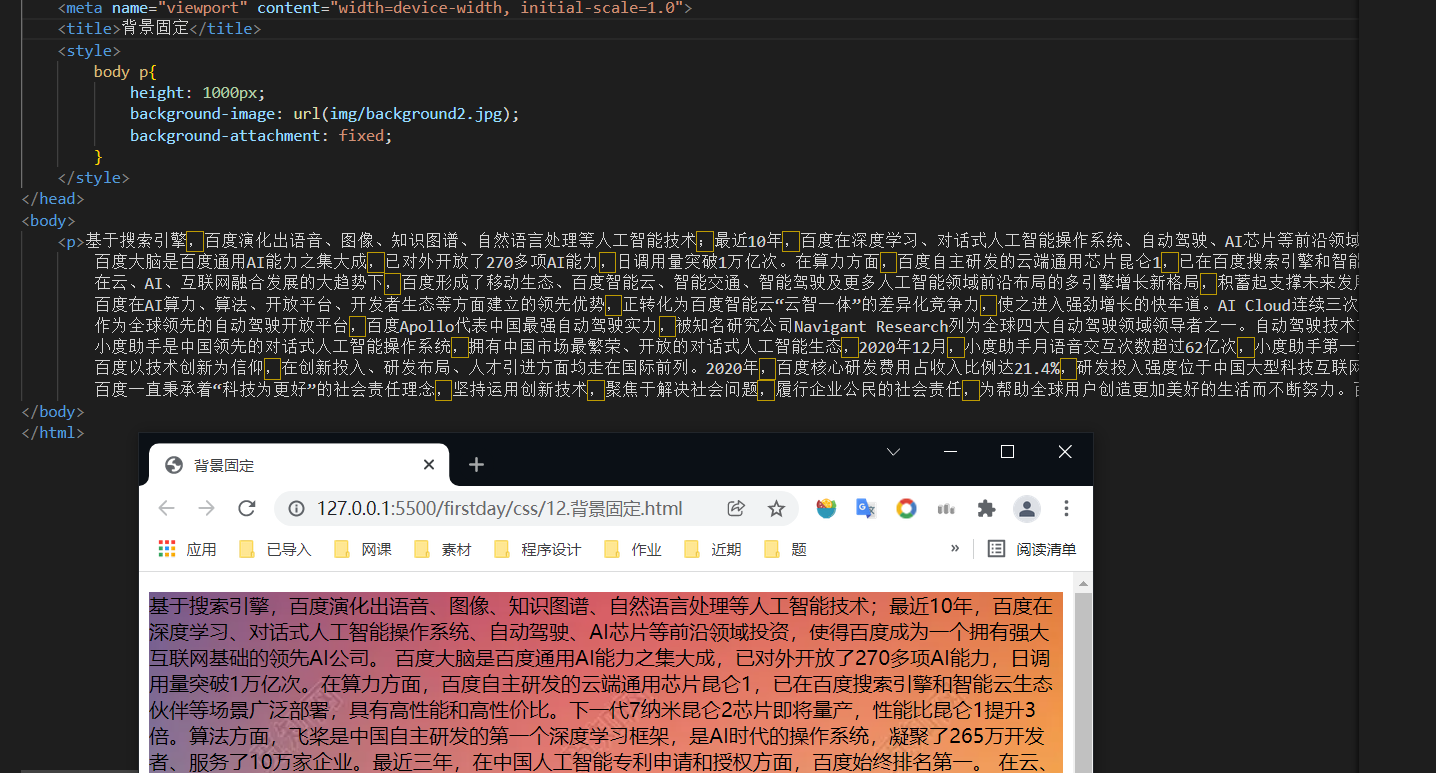Click the background-image url code line
1436x773 pixels.
pos(325,114)
